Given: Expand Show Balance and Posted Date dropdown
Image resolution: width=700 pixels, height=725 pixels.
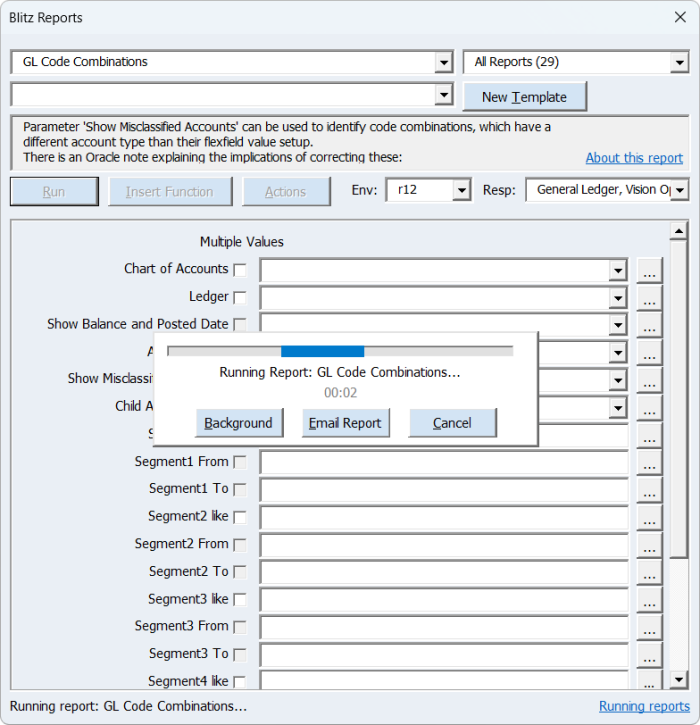Looking at the screenshot, I should 618,325.
